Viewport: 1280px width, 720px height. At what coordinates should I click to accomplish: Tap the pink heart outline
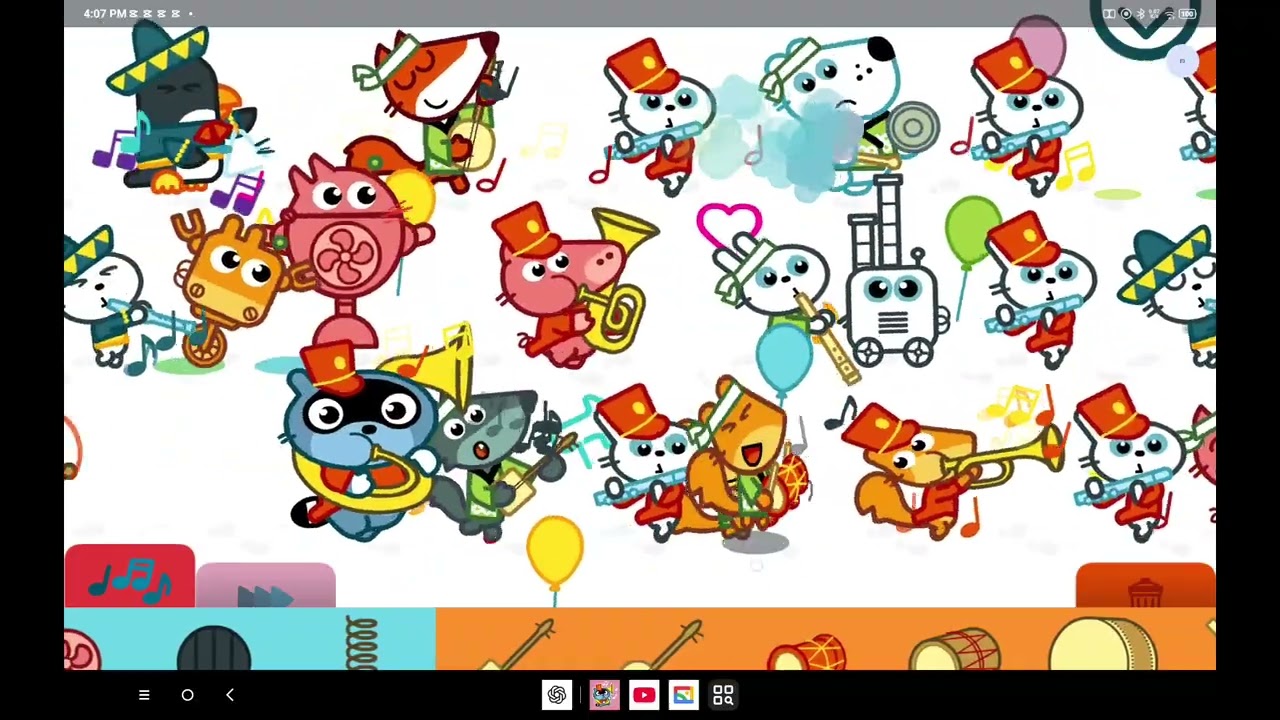pos(729,224)
